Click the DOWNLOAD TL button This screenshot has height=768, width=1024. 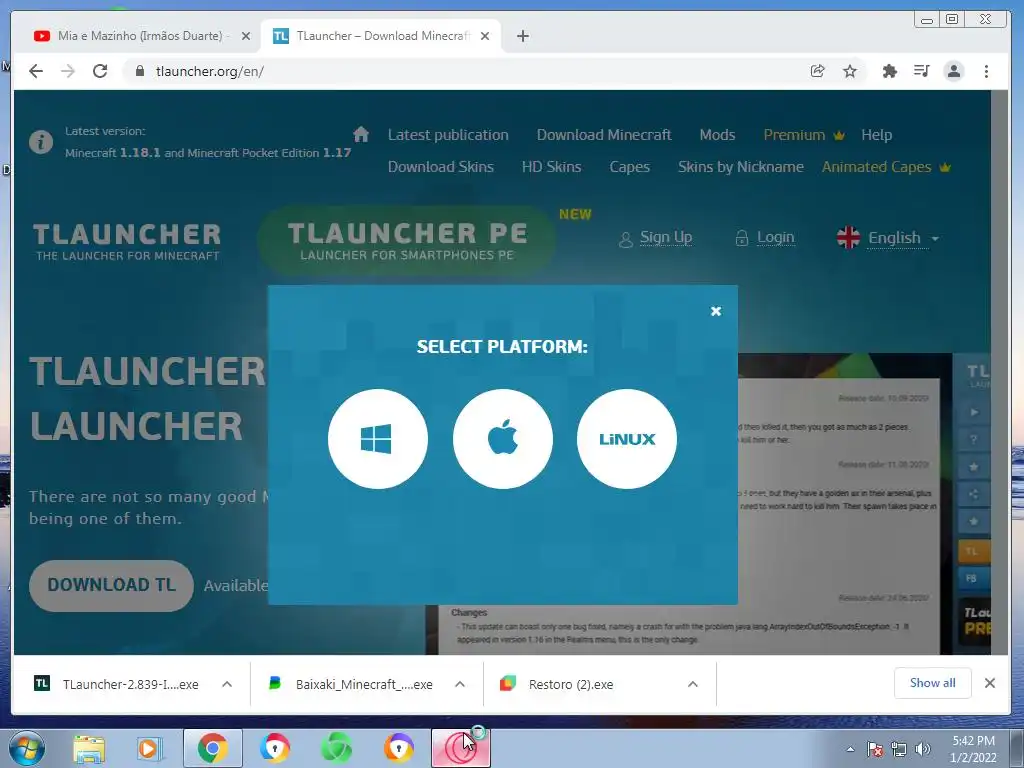[111, 585]
